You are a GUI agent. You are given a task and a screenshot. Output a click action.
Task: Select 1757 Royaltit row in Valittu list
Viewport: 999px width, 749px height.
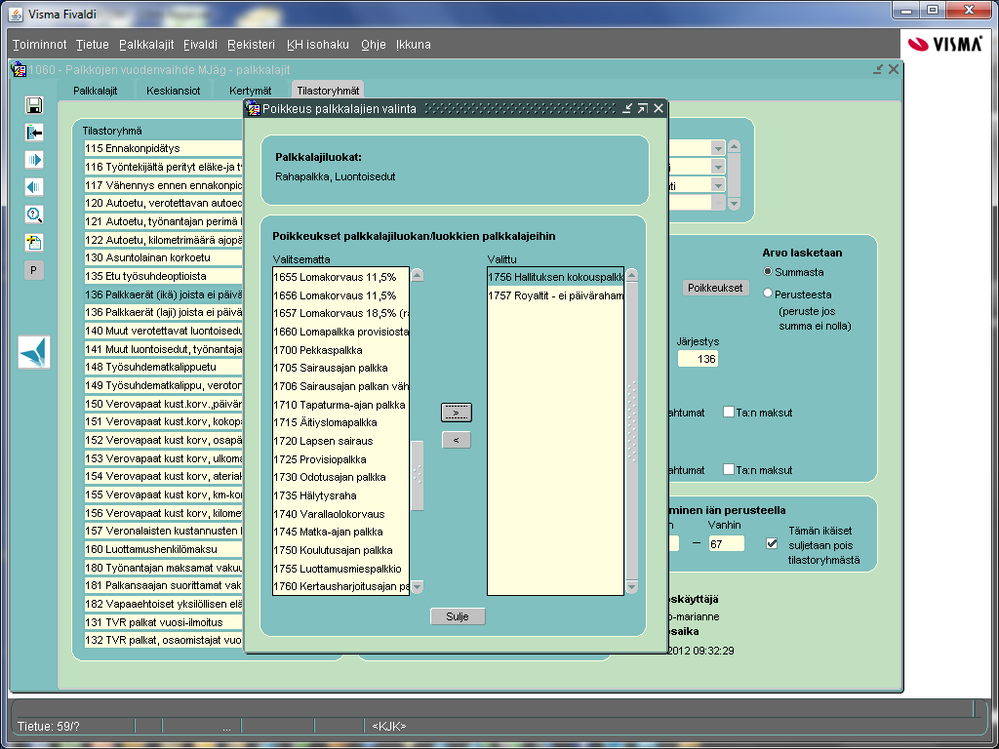point(556,296)
